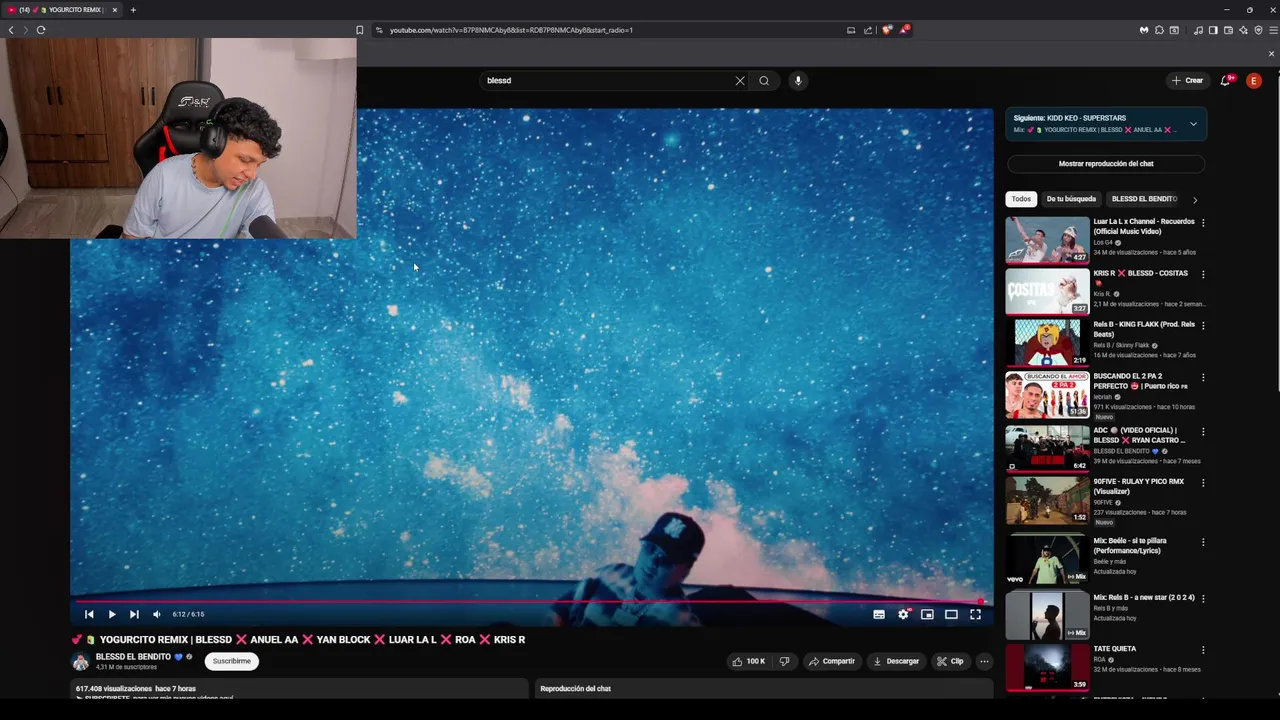1280x720 pixels.
Task: Like the video with 100 K likes
Action: tap(748, 661)
